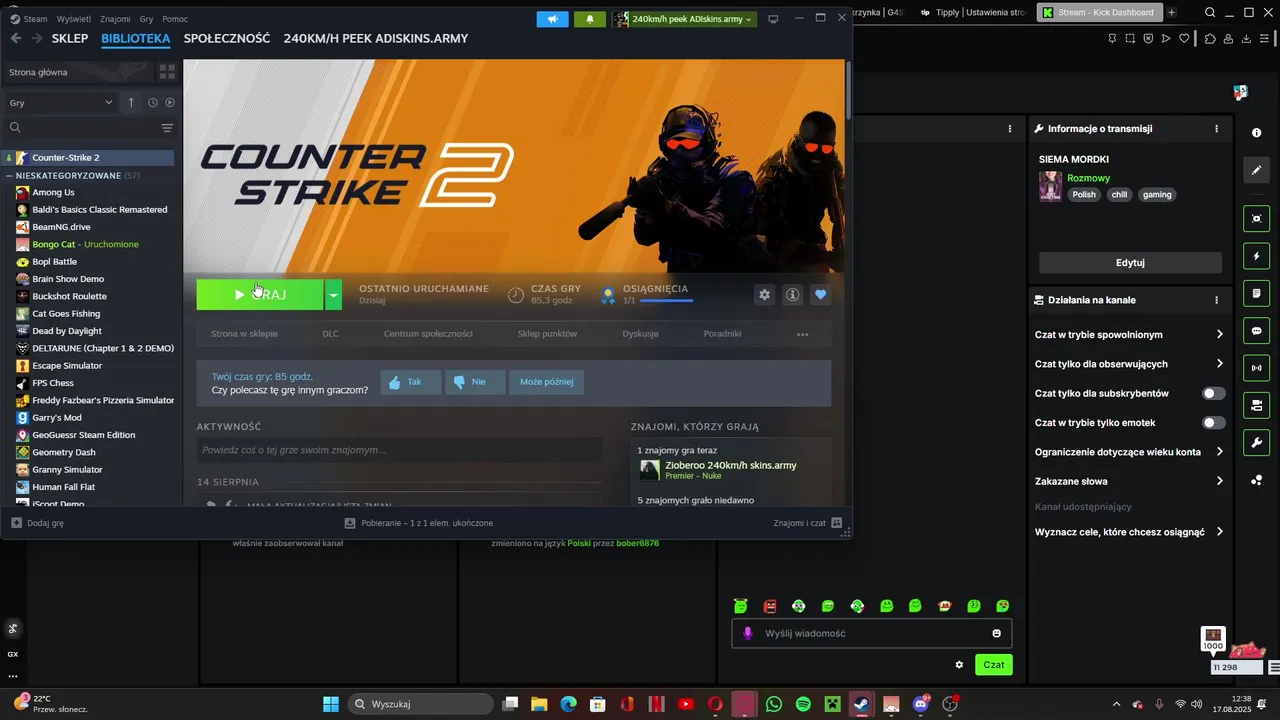Image resolution: width=1280 pixels, height=720 pixels.
Task: Switch Steam library to grid view icon
Action: (x=167, y=72)
